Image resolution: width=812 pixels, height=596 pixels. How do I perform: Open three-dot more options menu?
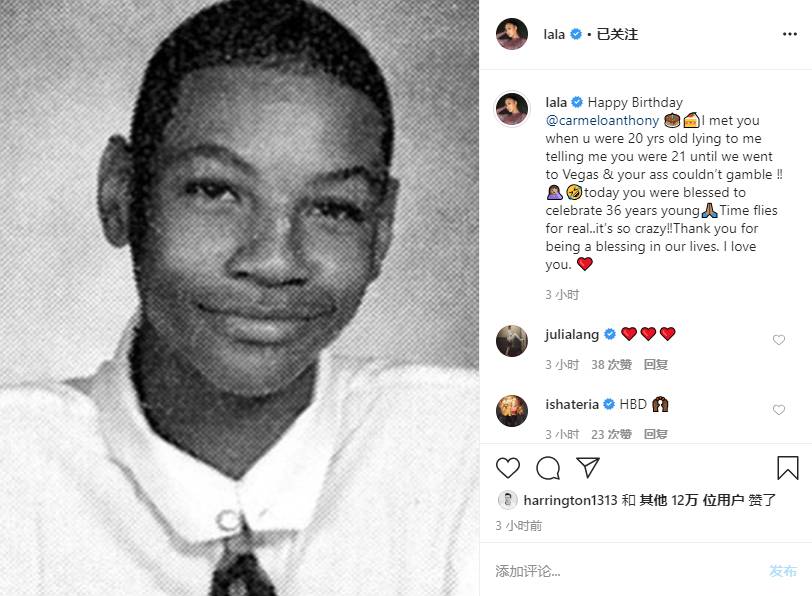[x=790, y=34]
